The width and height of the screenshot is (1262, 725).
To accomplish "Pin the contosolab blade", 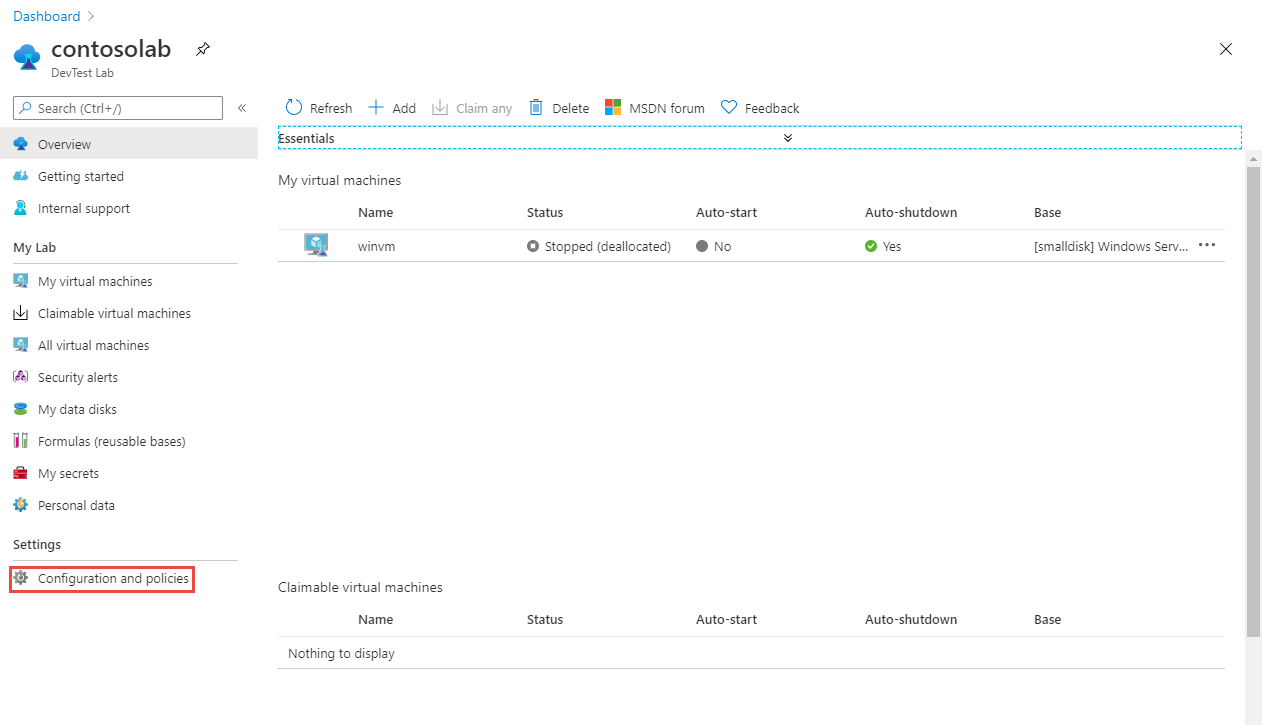I will [x=202, y=47].
